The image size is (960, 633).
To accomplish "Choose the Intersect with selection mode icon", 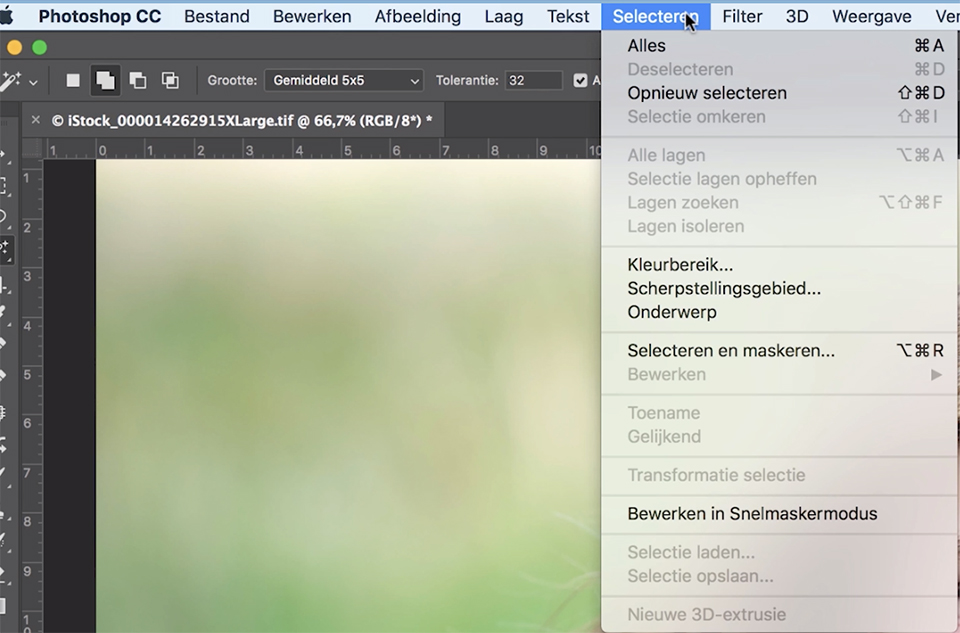I will coord(170,80).
